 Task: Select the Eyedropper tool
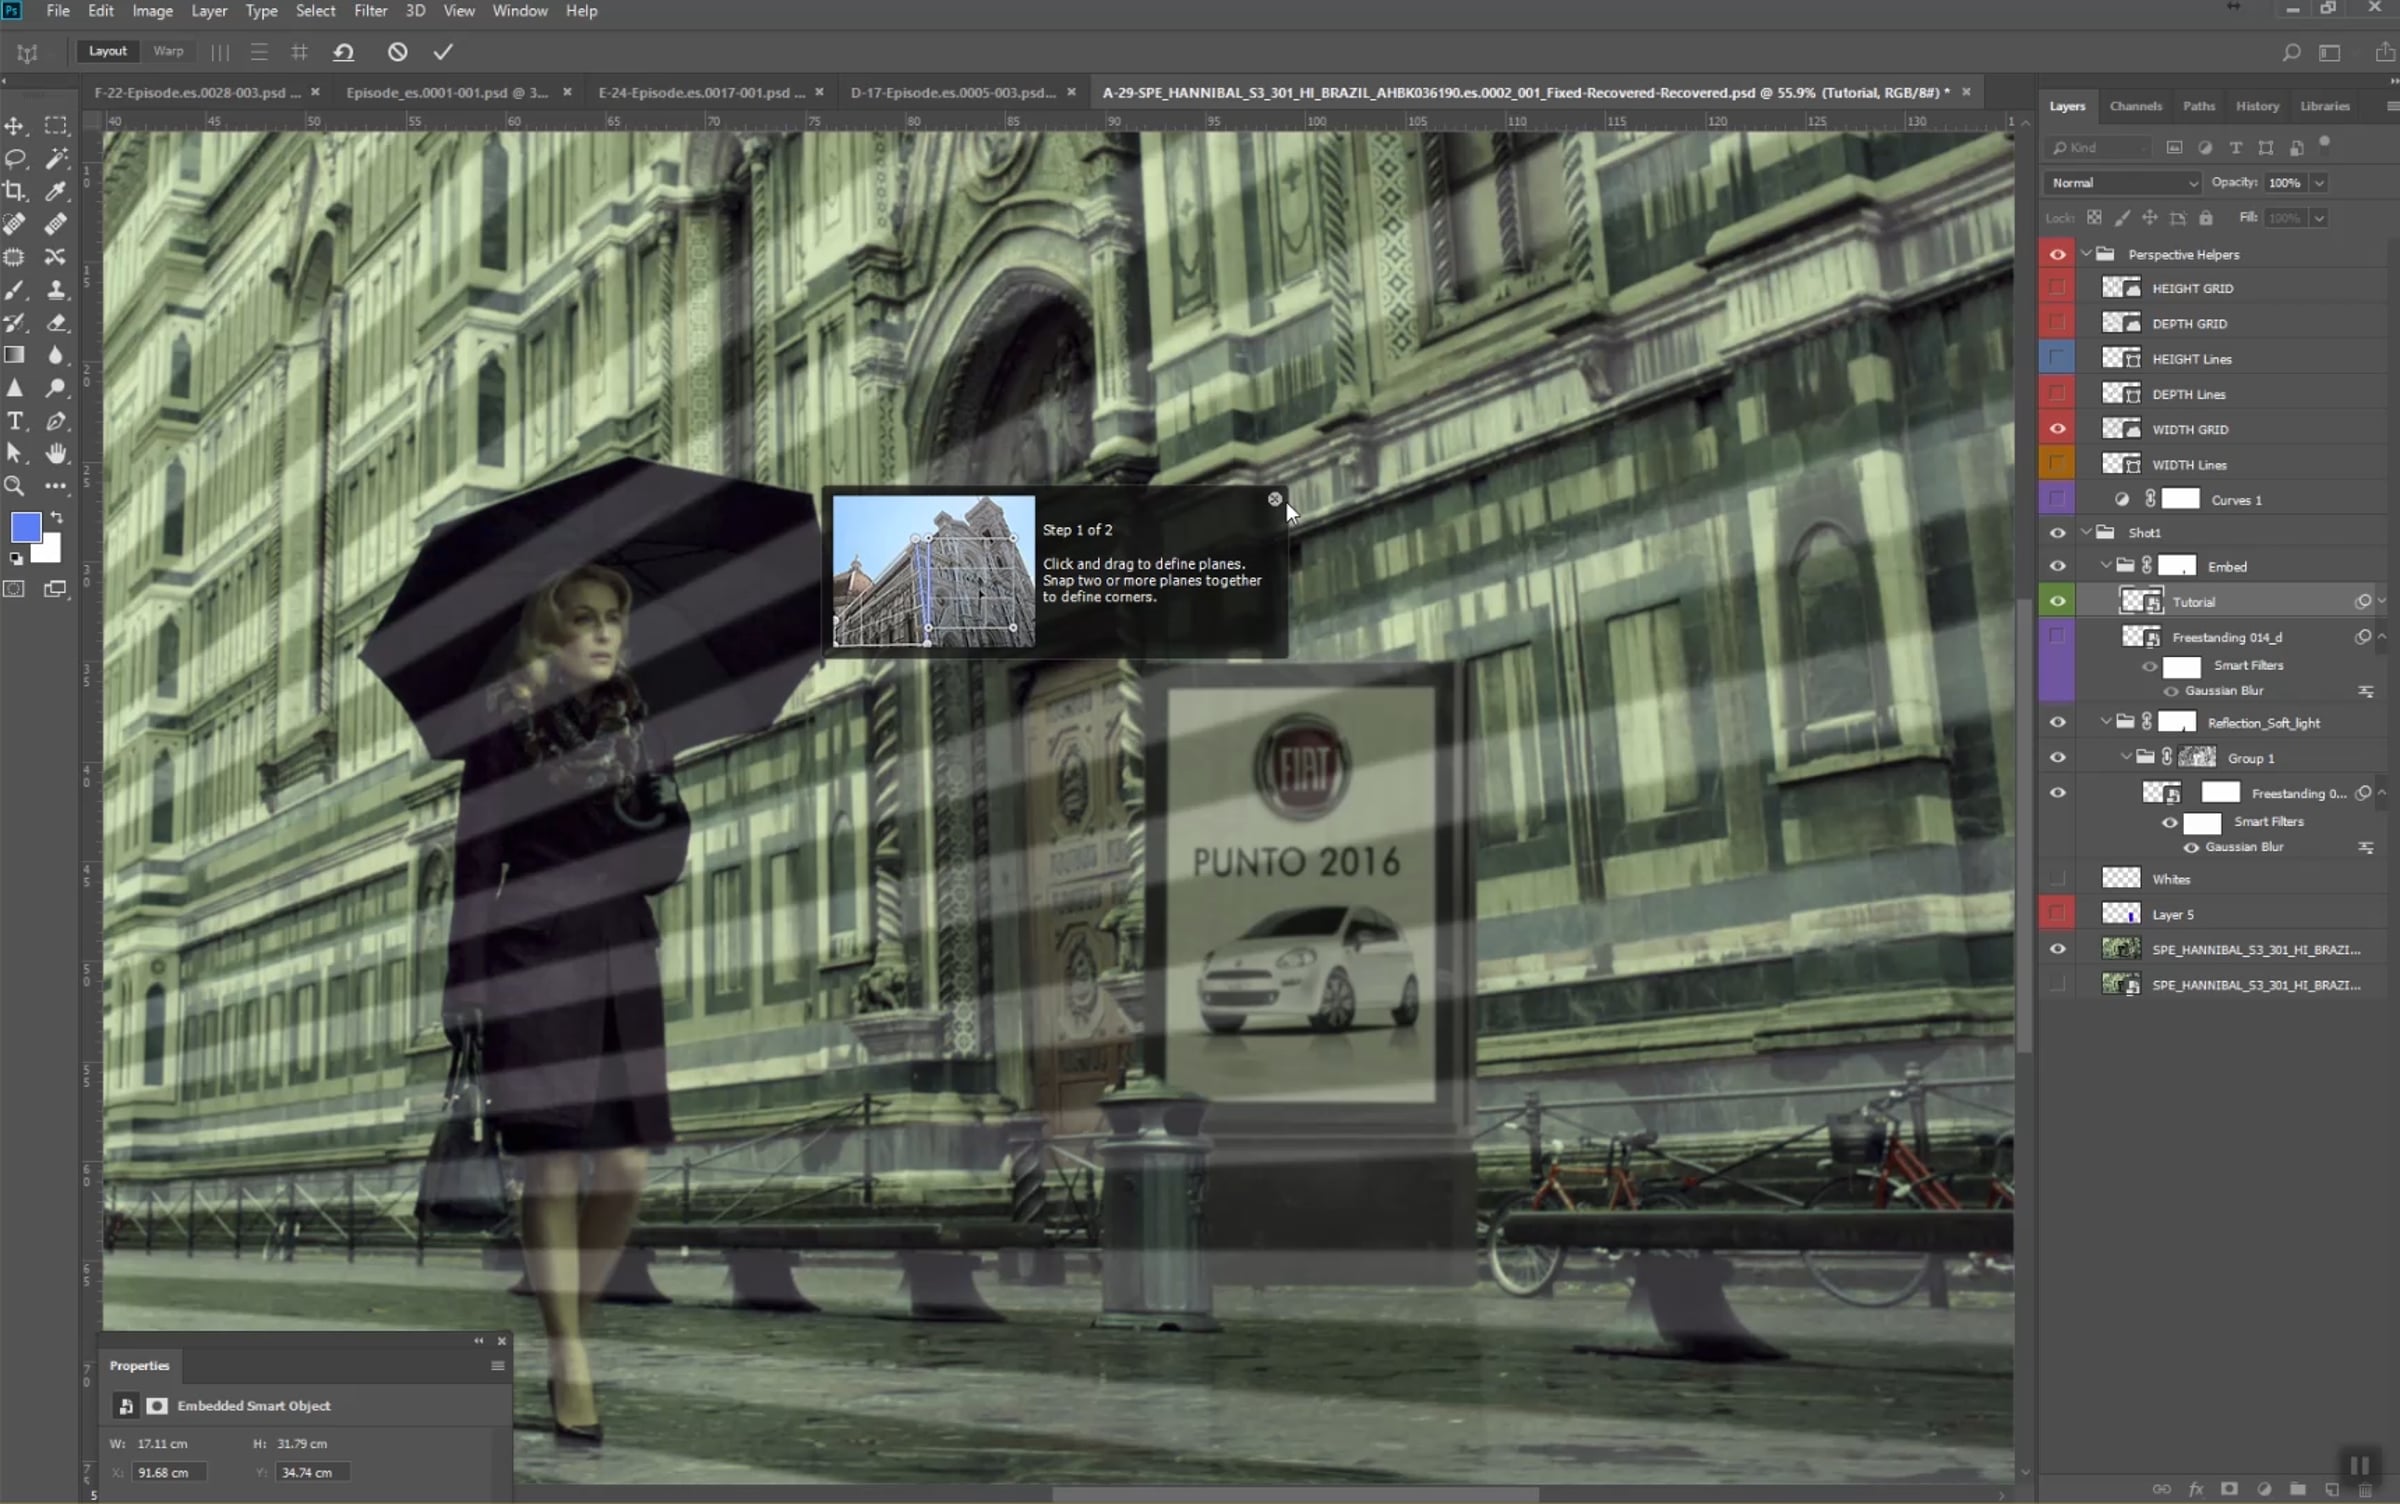point(56,191)
